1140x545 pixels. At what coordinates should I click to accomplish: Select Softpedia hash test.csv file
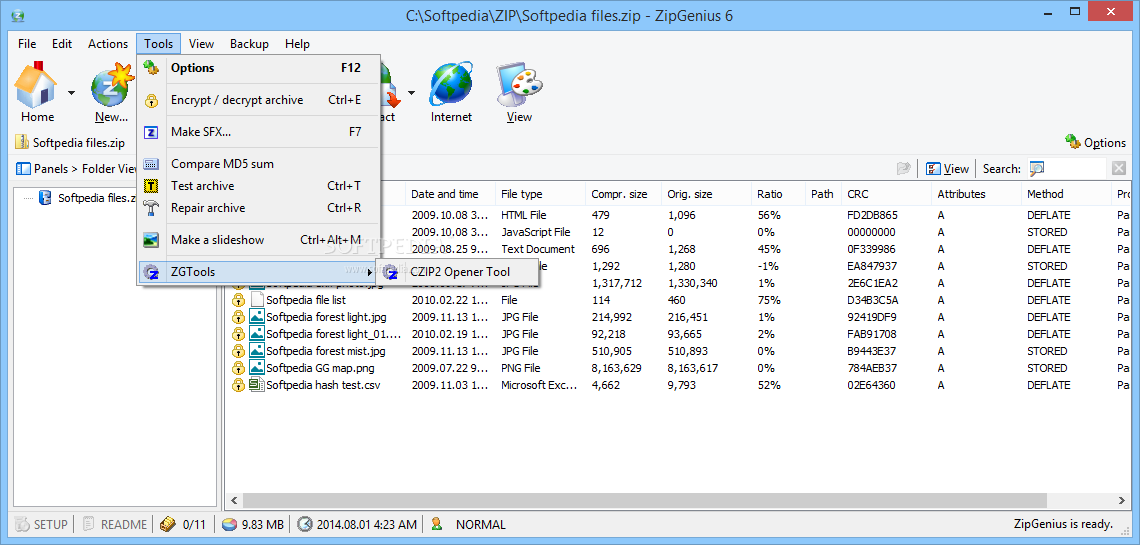point(323,385)
